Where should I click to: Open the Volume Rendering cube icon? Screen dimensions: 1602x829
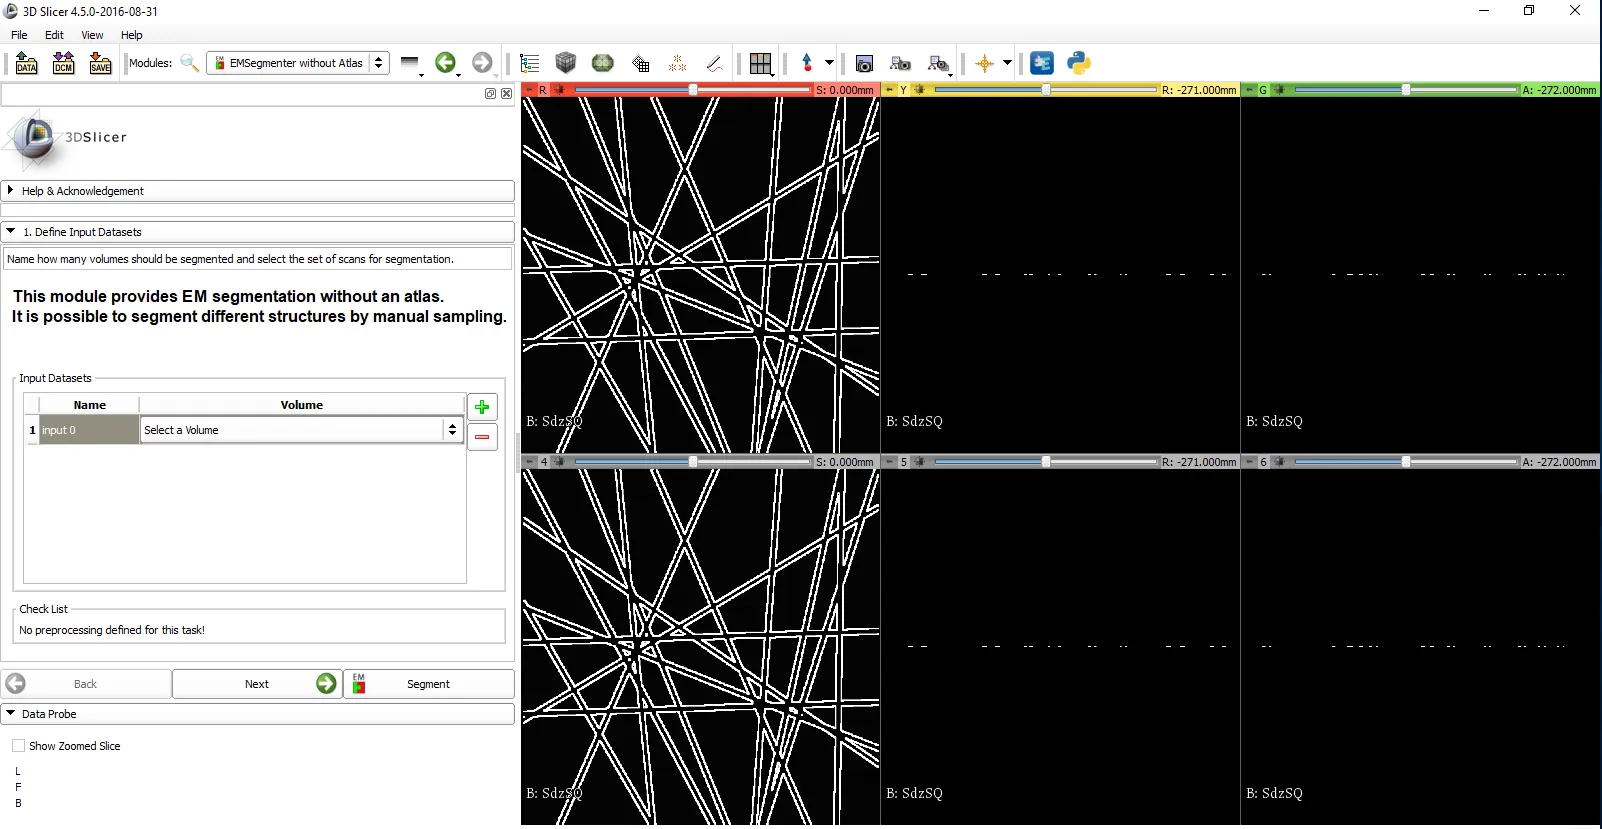click(x=566, y=63)
